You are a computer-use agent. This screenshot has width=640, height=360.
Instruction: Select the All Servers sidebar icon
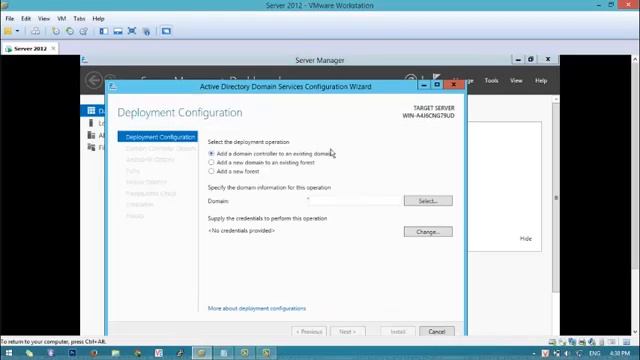pyautogui.click(x=91, y=135)
